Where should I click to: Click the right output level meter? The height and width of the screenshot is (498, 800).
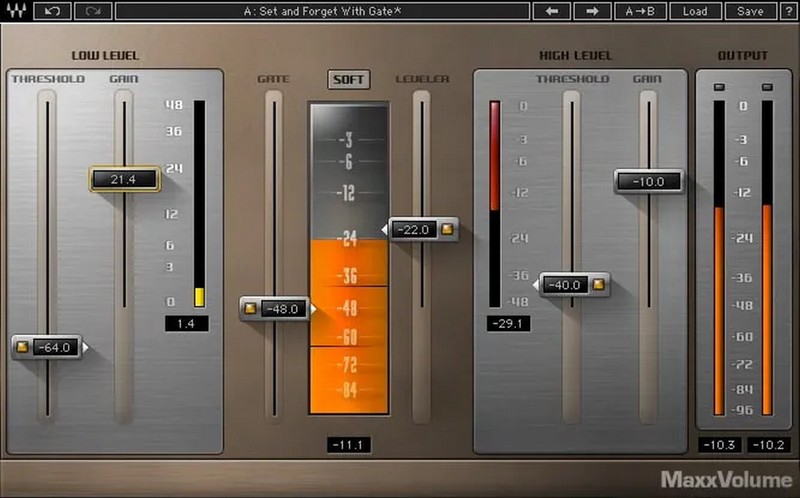click(767, 258)
